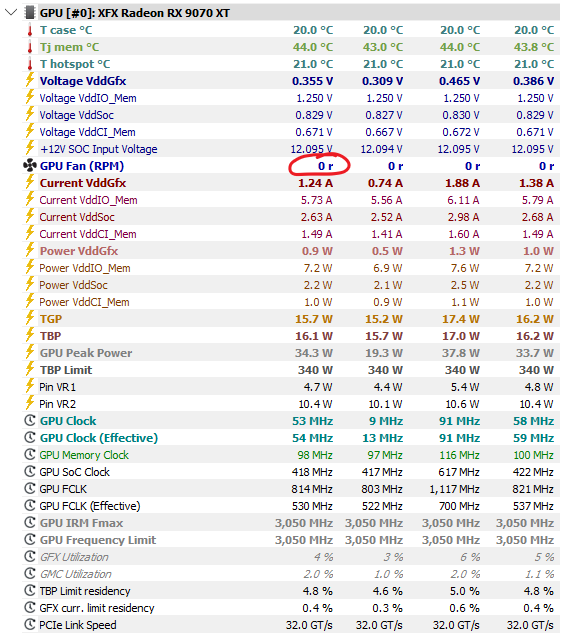Click the thermometer icon next to Tj mem
Viewport: 571px width, 638px height.
point(30,47)
